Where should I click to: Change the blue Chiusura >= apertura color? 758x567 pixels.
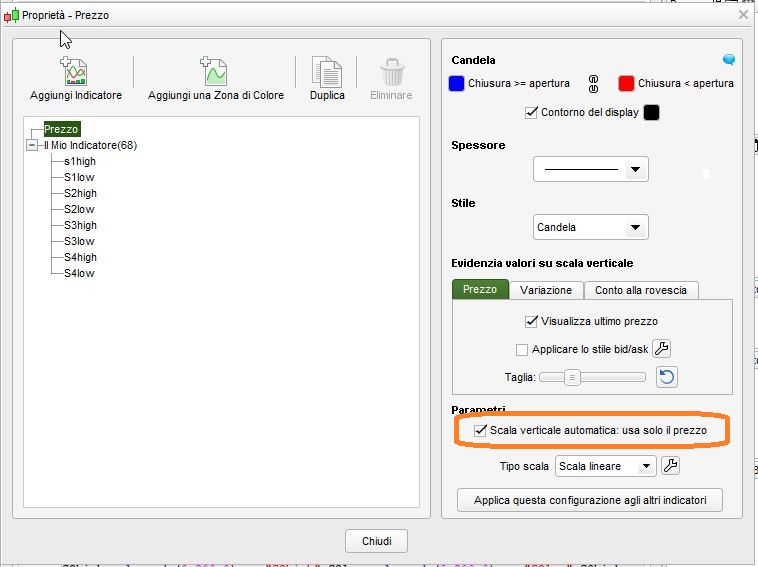click(x=456, y=84)
